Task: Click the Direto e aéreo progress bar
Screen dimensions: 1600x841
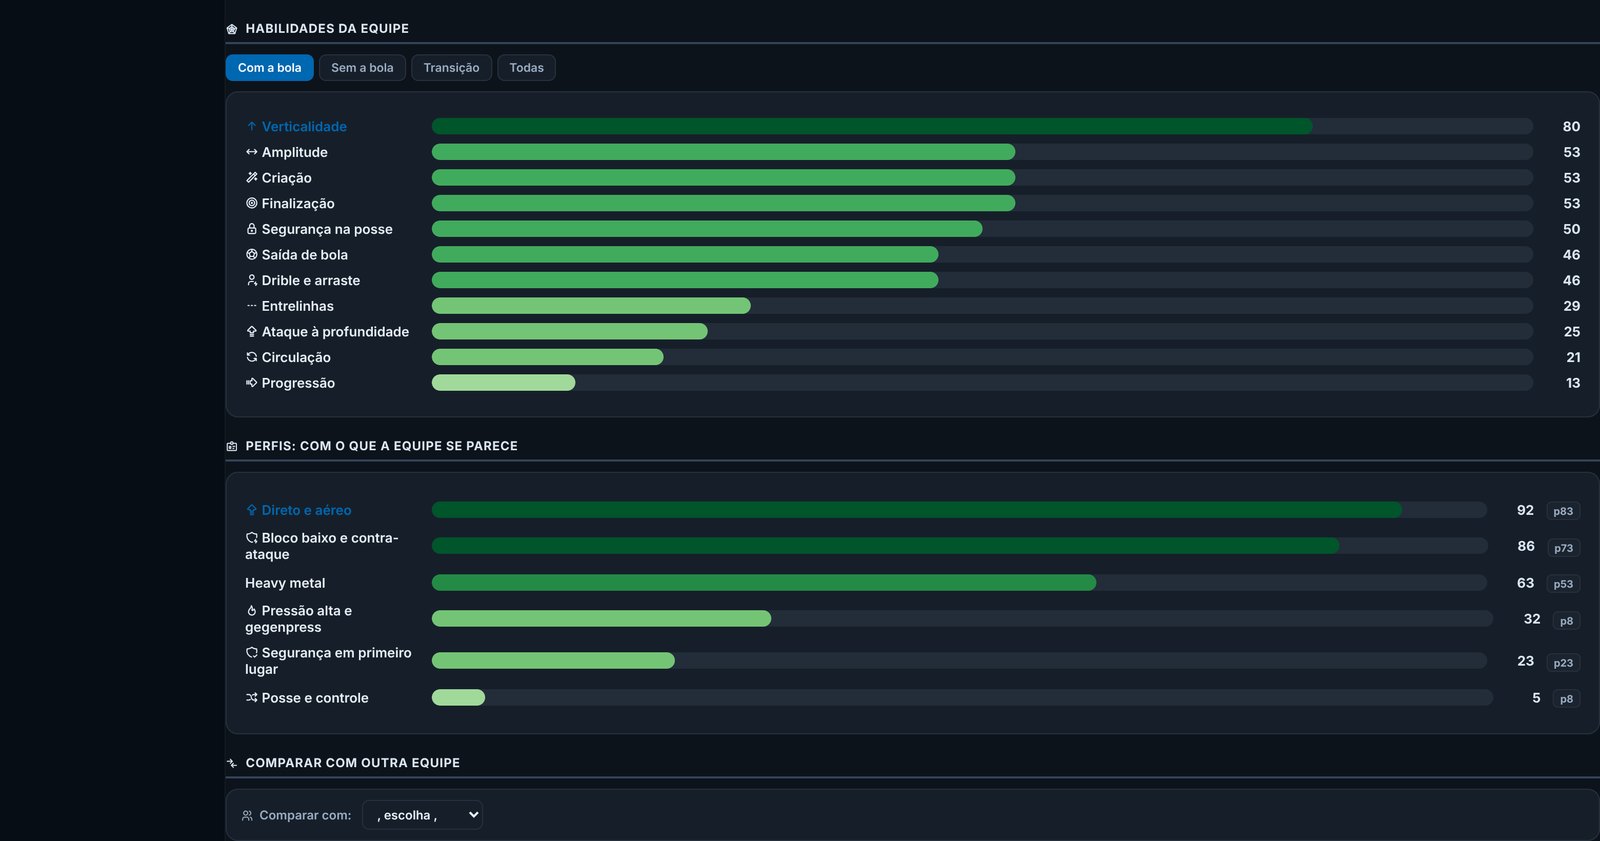Action: pos(959,510)
